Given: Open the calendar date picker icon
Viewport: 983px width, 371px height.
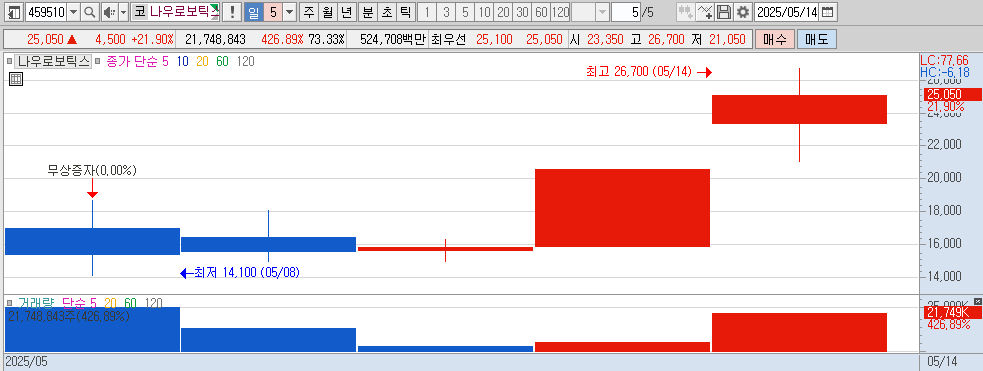Looking at the screenshot, I should [x=828, y=12].
